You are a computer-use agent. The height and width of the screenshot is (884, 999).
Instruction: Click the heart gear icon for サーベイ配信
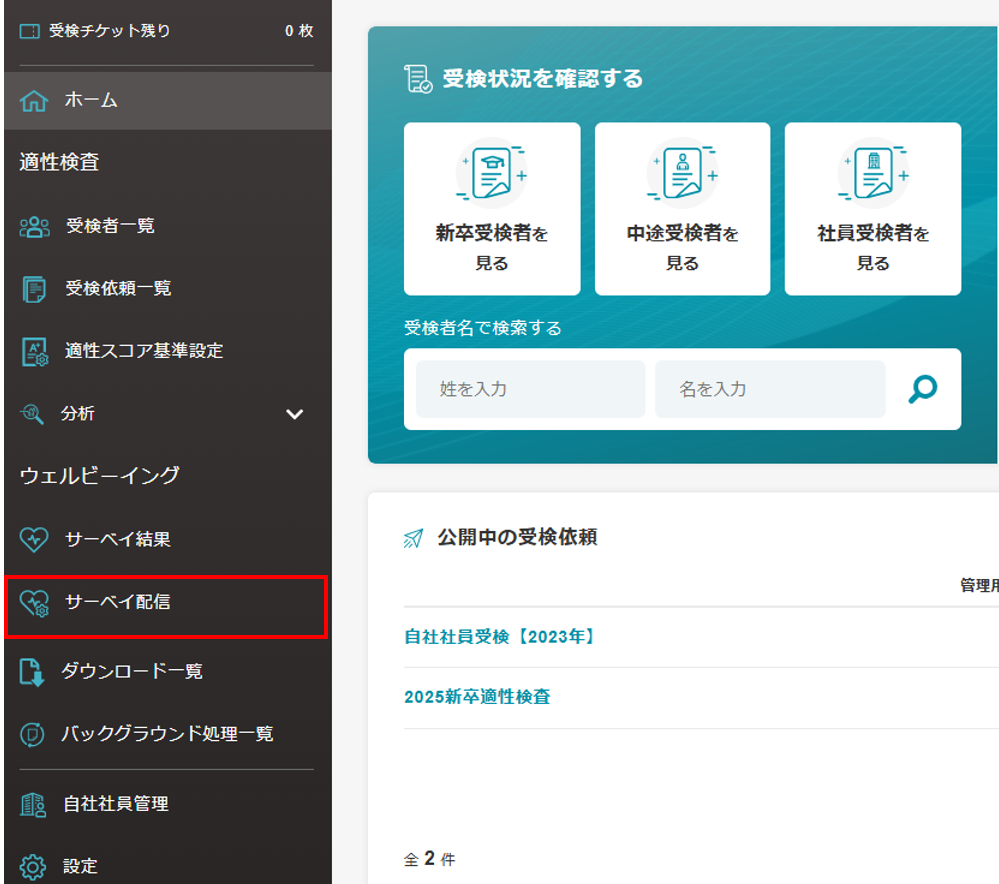[34, 603]
